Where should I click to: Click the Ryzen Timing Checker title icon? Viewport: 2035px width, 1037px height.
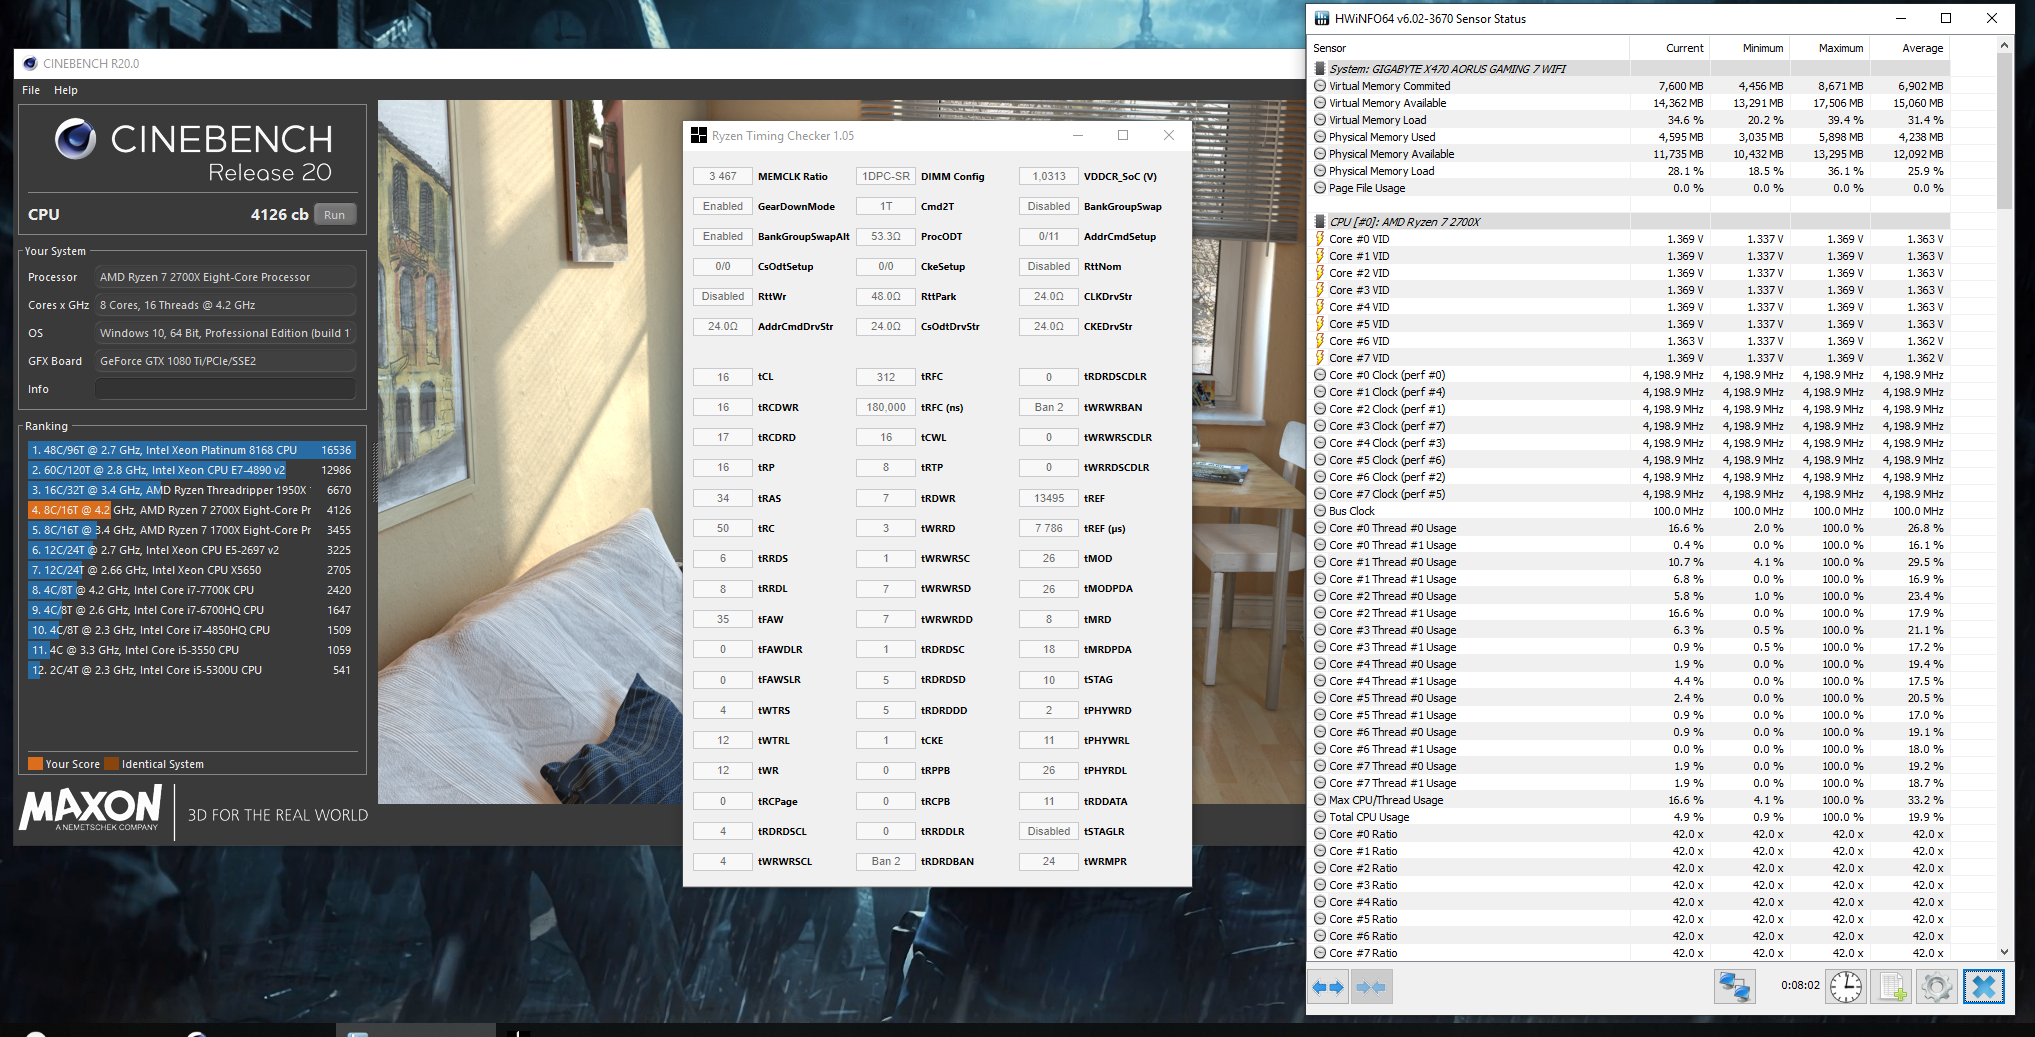699,136
